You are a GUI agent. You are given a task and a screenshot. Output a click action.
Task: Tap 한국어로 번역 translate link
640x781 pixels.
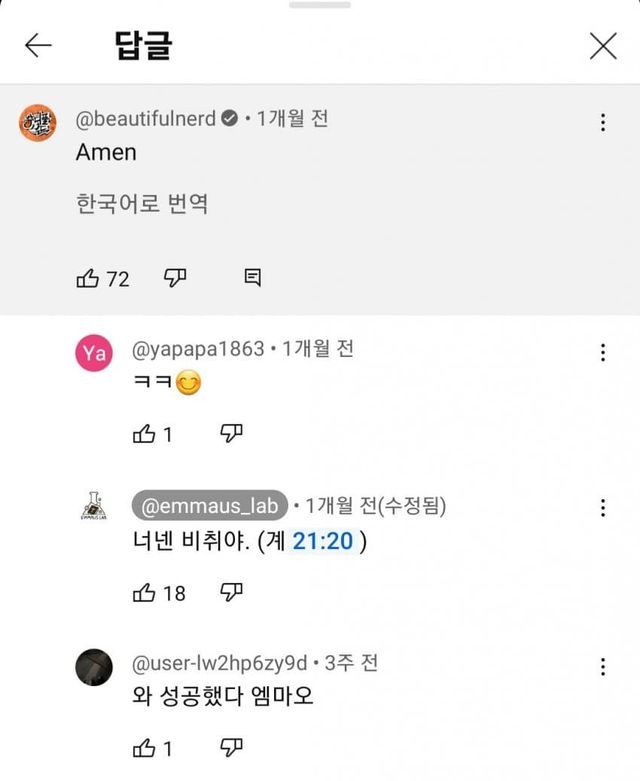pyautogui.click(x=142, y=204)
